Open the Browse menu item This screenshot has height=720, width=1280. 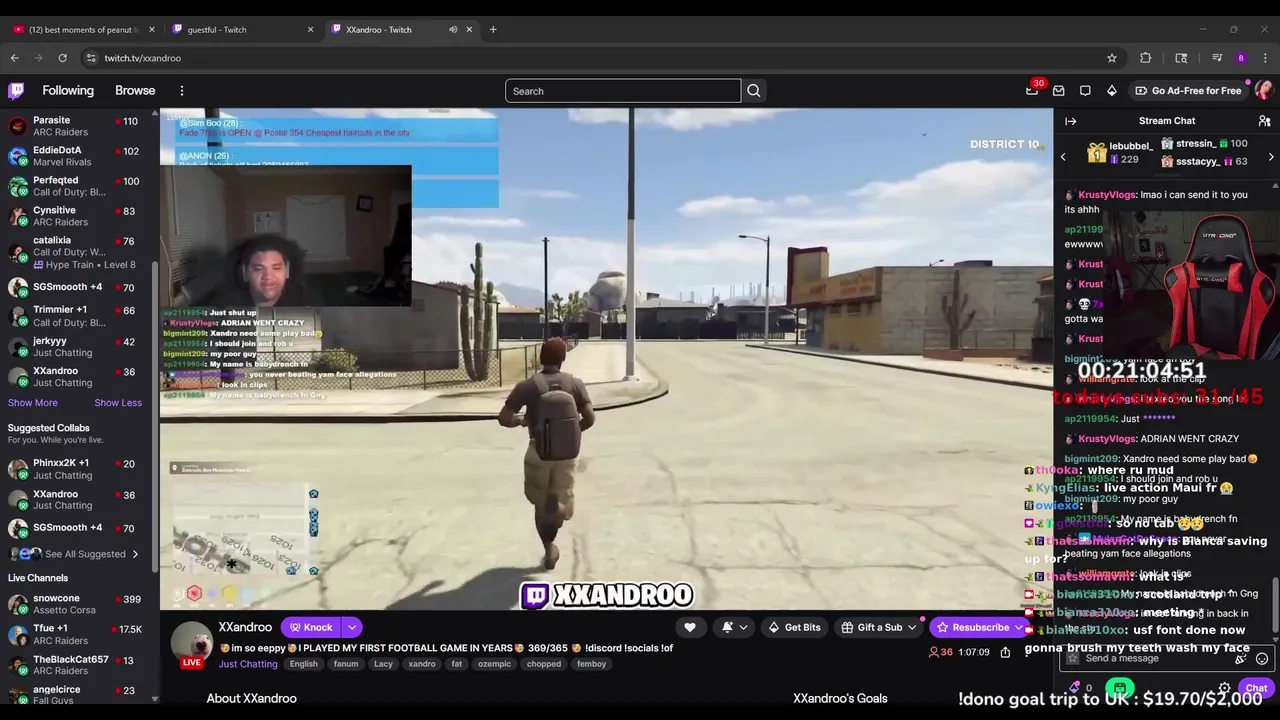pyautogui.click(x=135, y=91)
